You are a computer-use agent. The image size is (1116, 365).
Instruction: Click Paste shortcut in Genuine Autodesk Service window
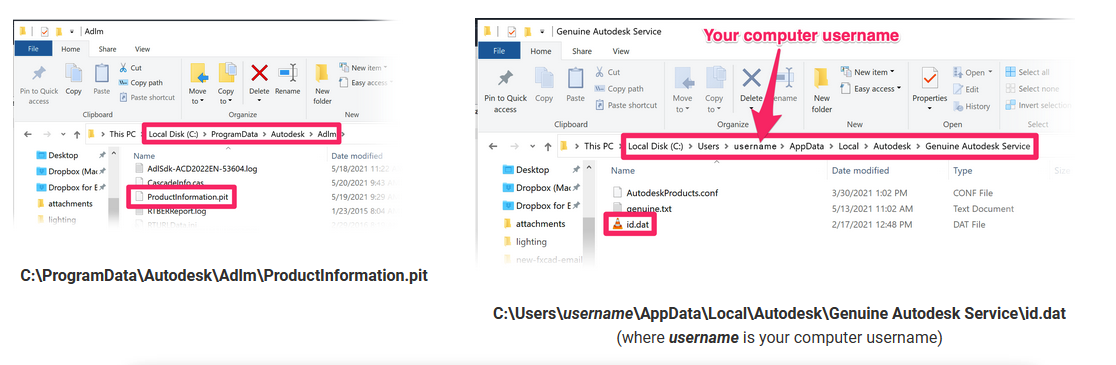click(626, 105)
